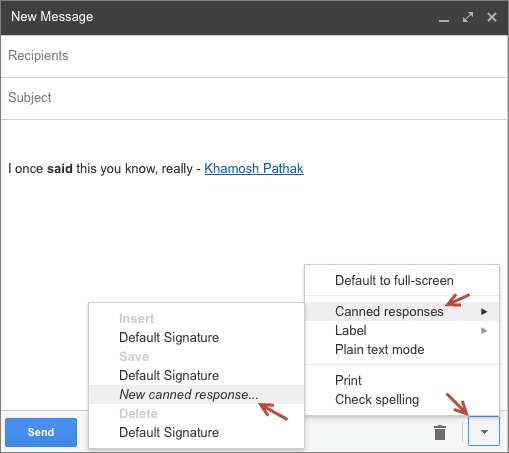Viewport: 509px width, 453px height.
Task: Click the Send button
Action: [41, 432]
